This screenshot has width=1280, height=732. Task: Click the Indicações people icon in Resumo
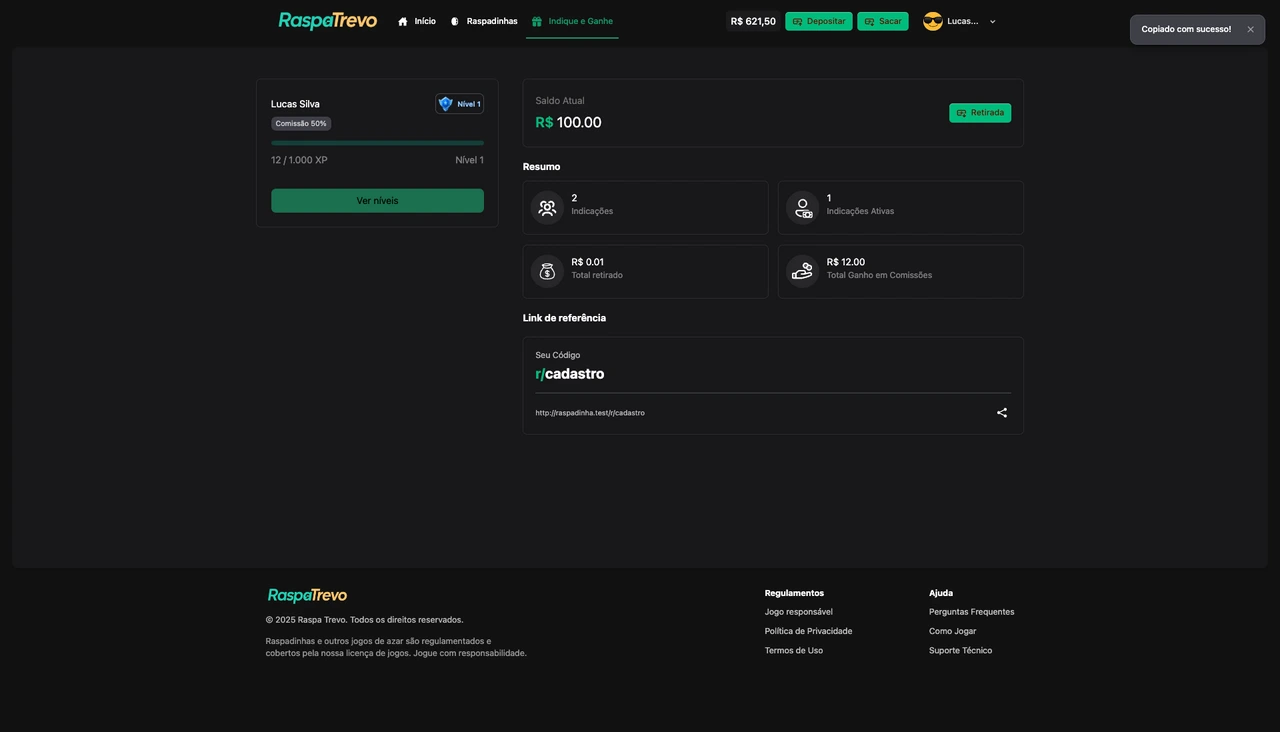tap(547, 207)
